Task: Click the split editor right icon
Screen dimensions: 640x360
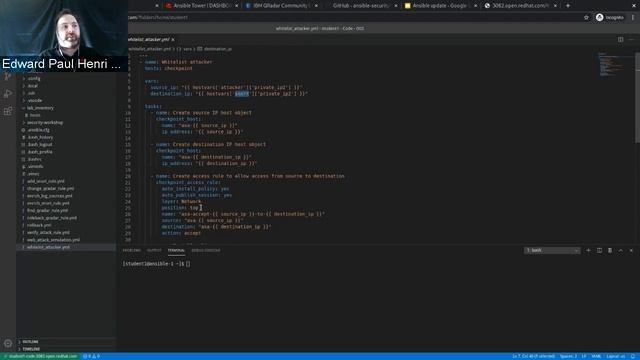Action: (x=620, y=40)
